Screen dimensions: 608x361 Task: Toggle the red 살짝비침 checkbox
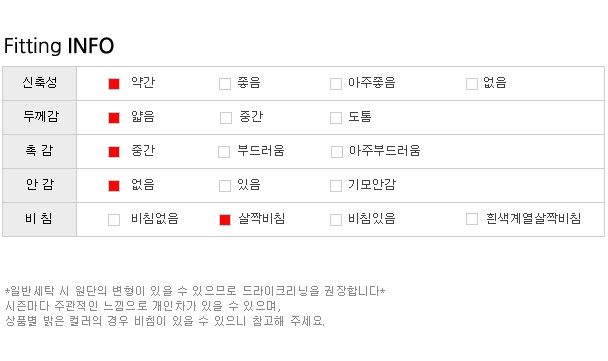point(225,219)
